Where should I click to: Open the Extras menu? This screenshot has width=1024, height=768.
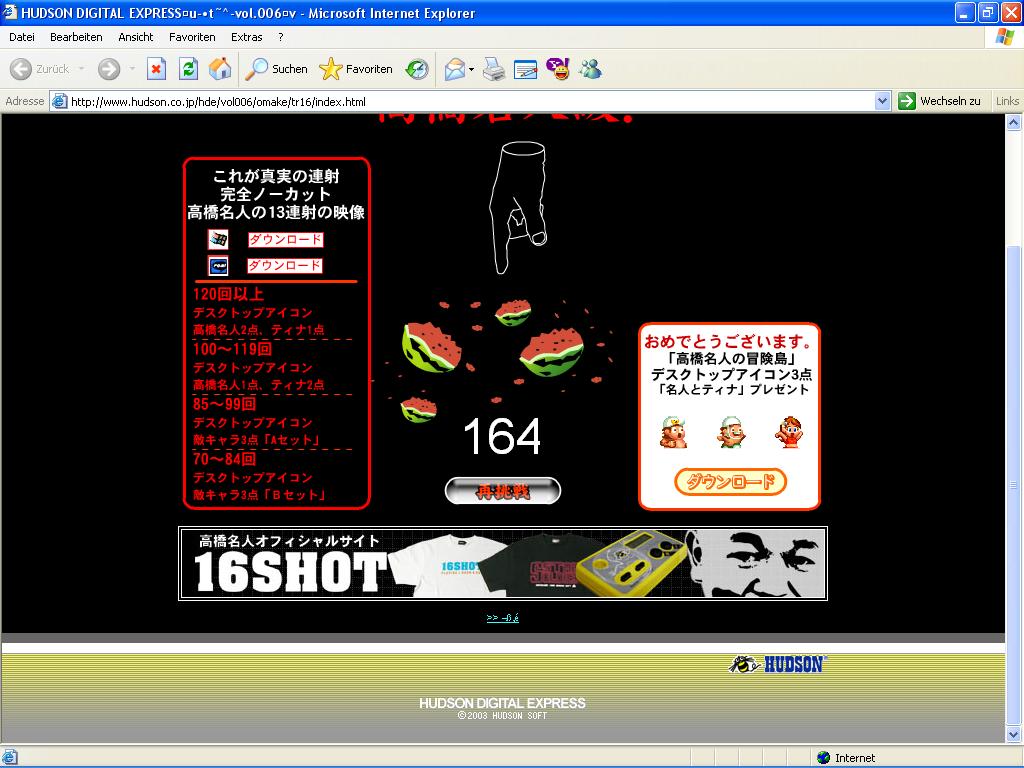tap(246, 37)
